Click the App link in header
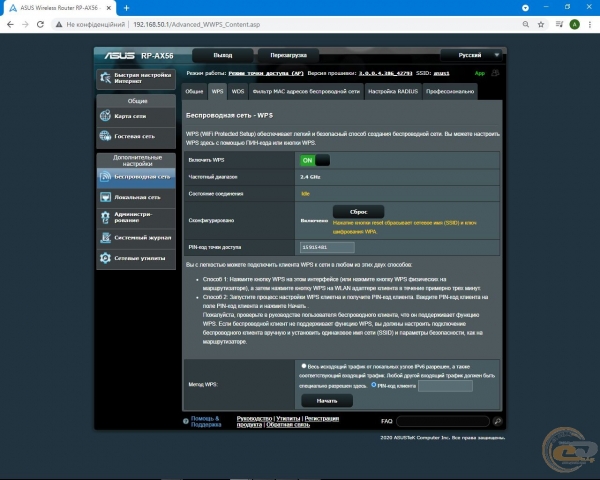The image size is (600, 480). point(479,73)
